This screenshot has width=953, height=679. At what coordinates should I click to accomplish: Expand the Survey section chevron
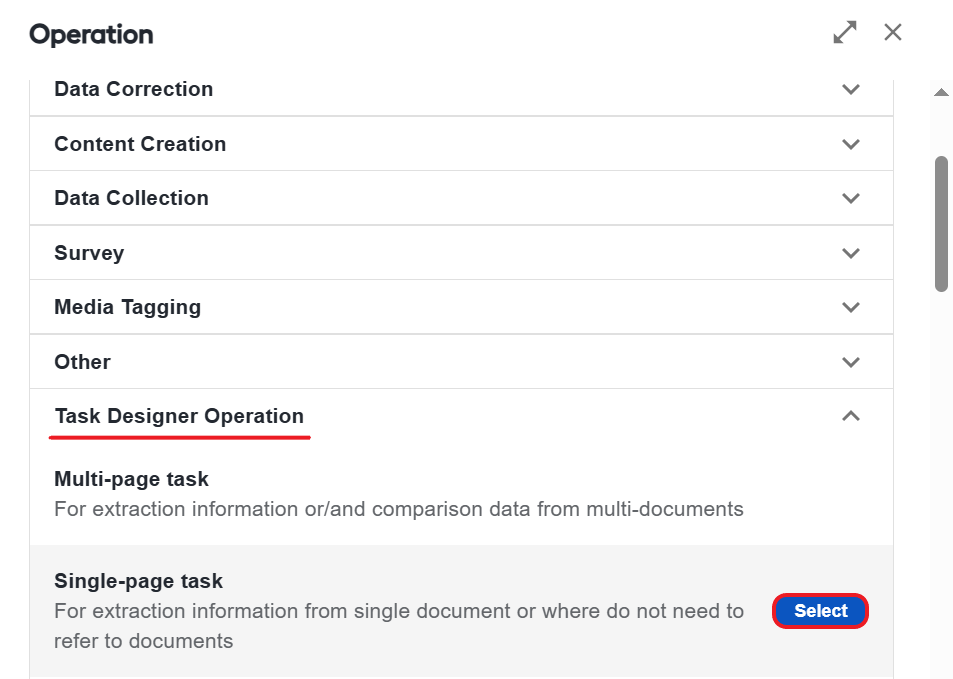pyautogui.click(x=851, y=253)
